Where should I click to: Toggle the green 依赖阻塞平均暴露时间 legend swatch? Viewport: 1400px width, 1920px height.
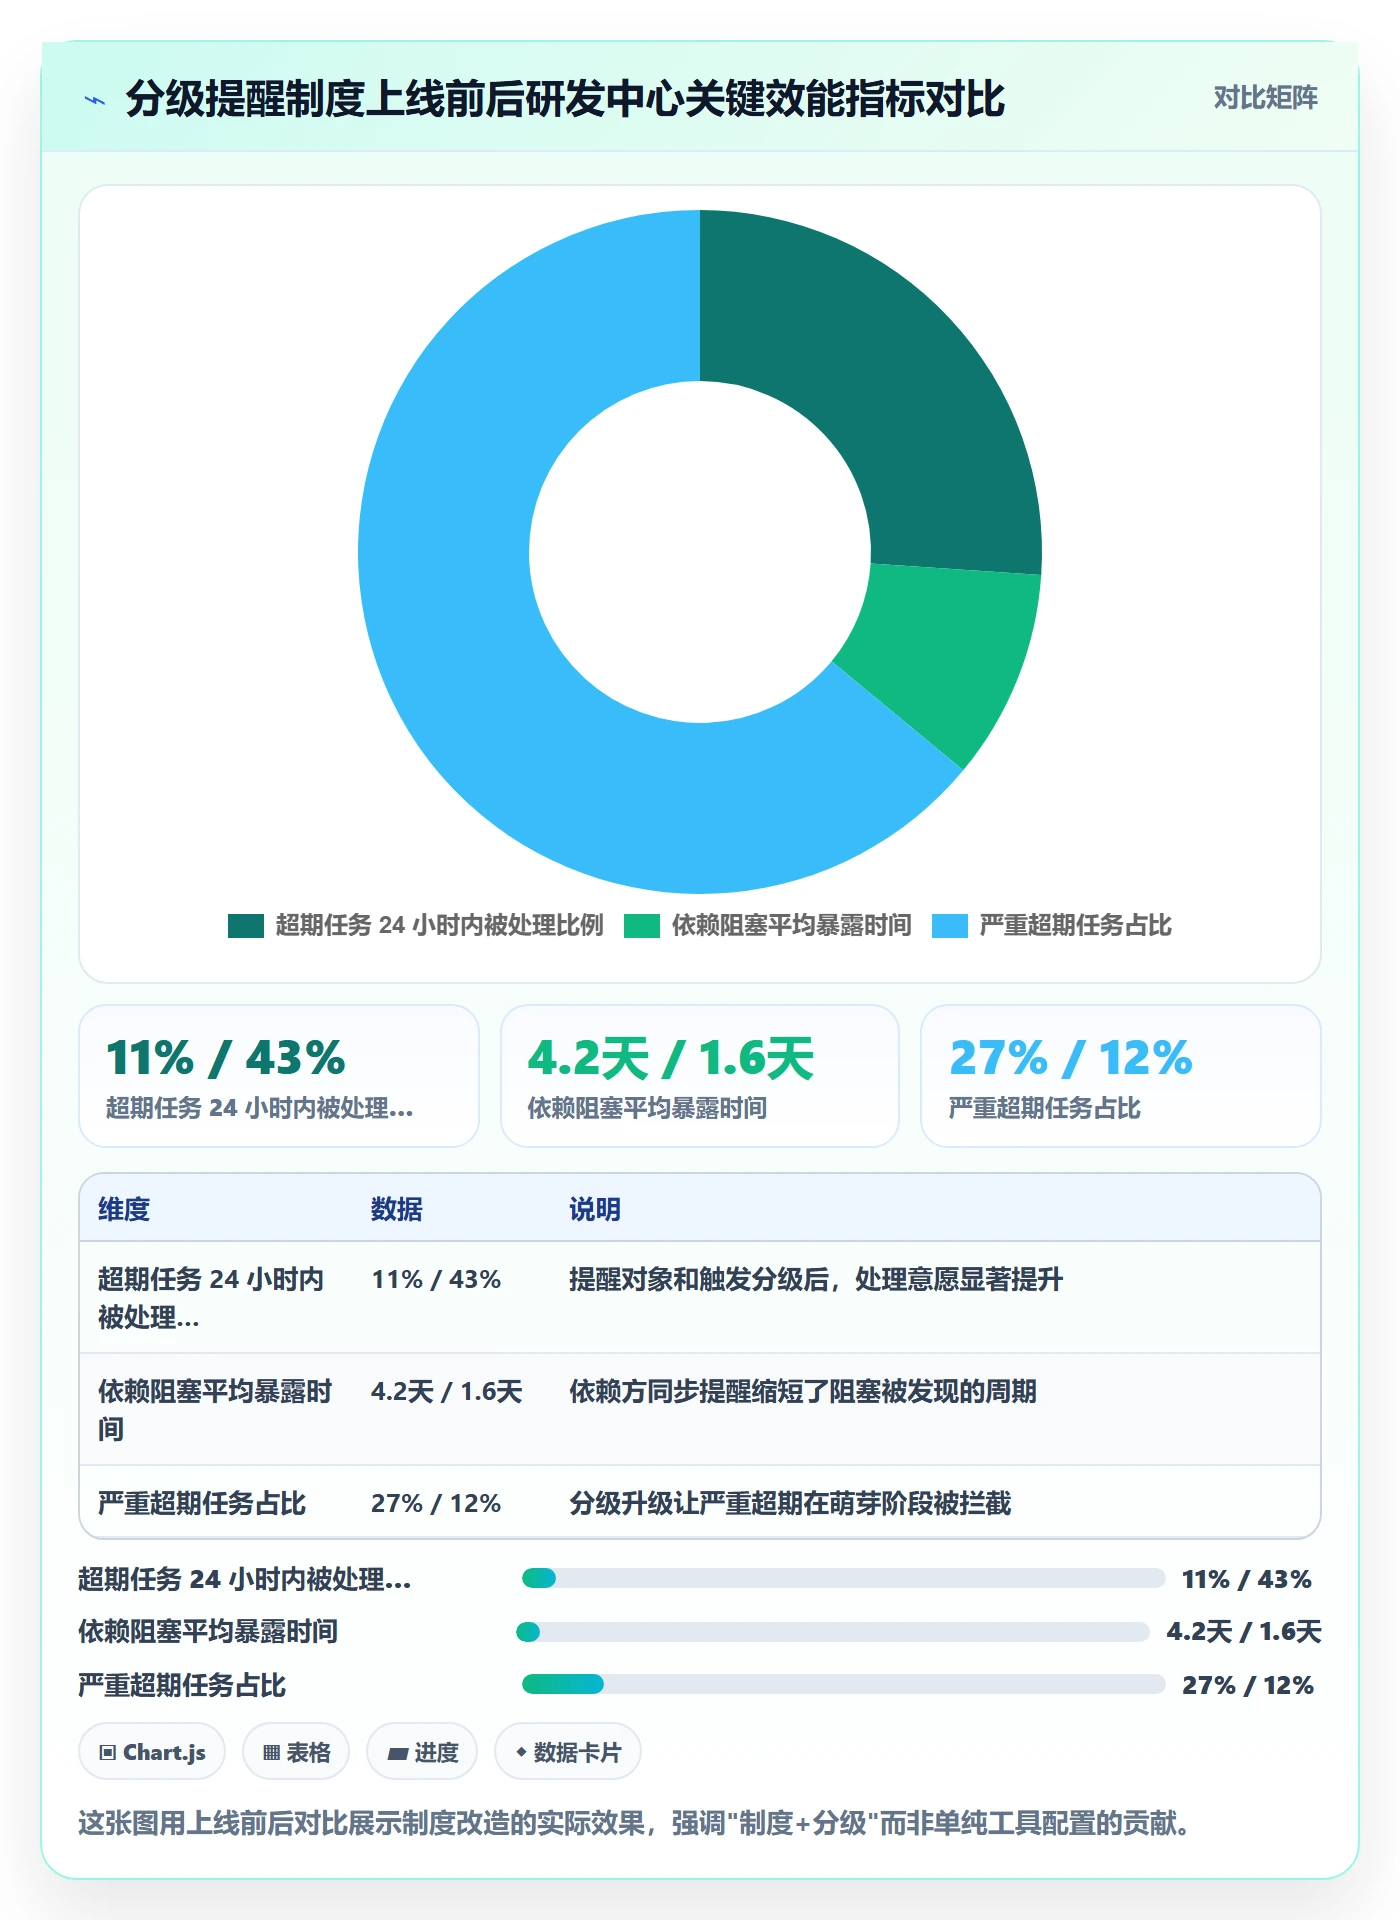click(642, 926)
